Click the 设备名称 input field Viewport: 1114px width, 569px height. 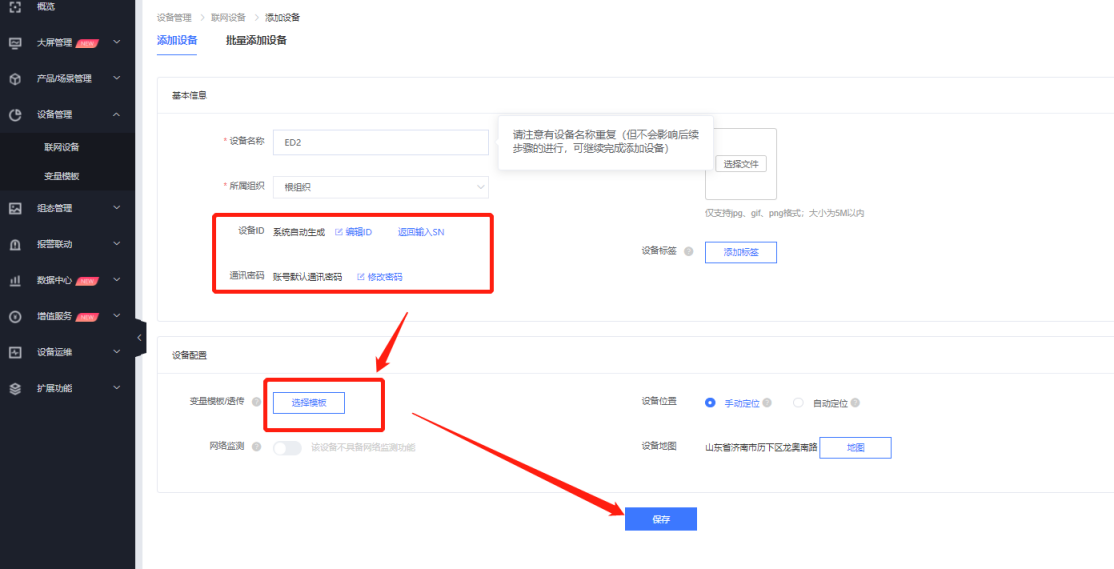pyautogui.click(x=380, y=142)
